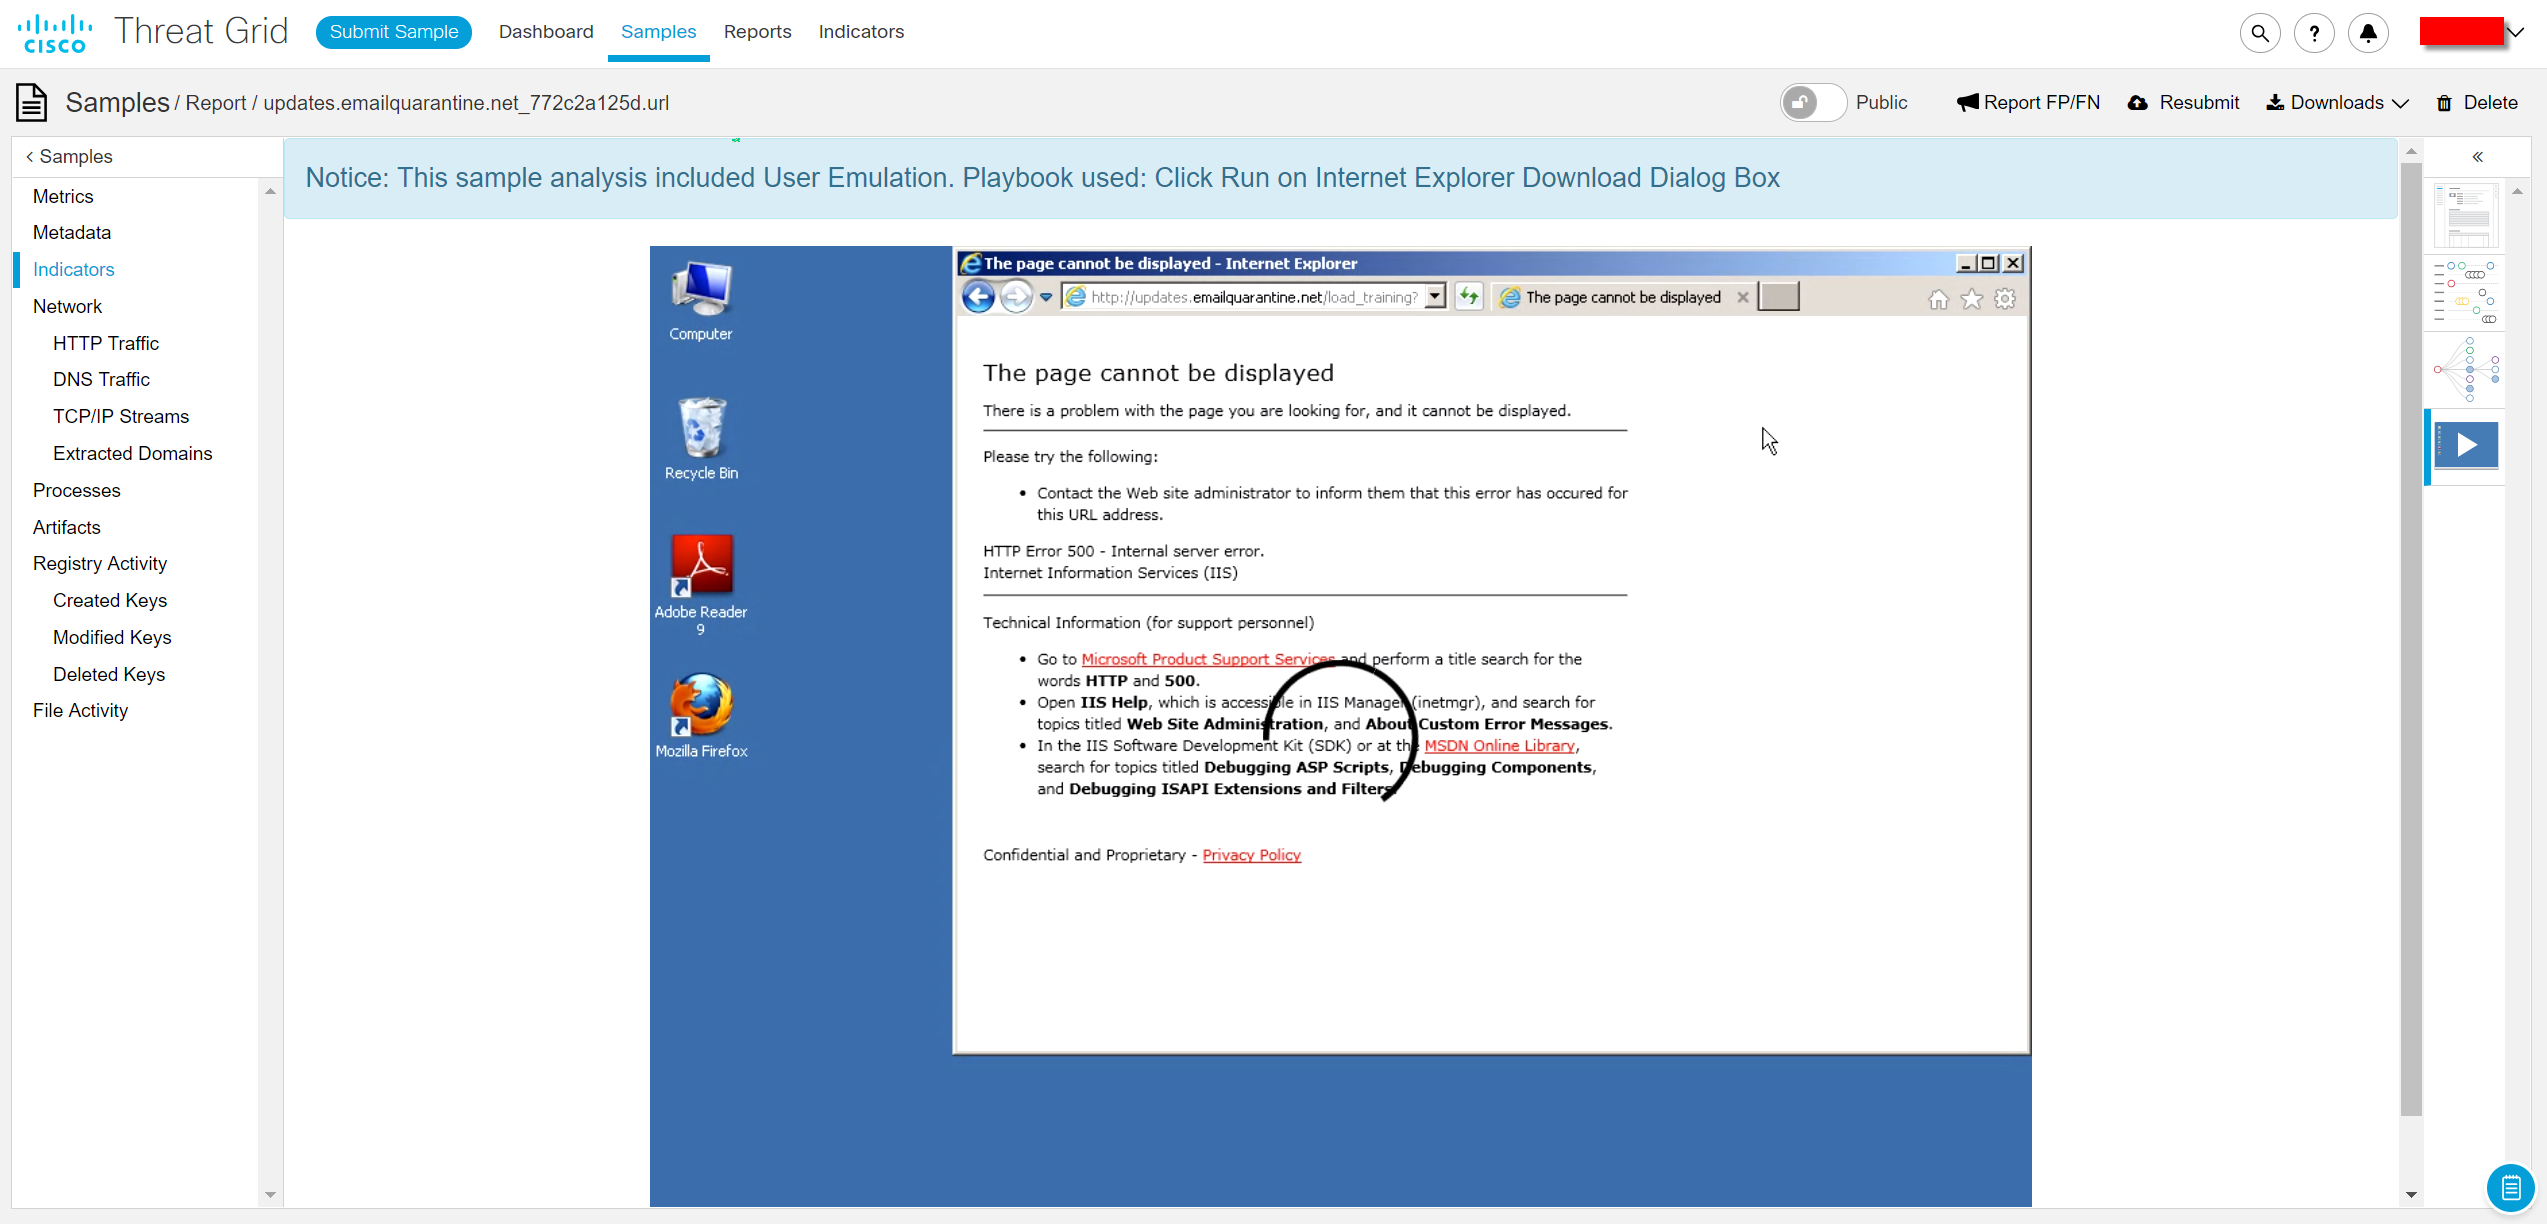Collapse the right panel with double chevron
Screen dimensions: 2547x1224
(2478, 157)
